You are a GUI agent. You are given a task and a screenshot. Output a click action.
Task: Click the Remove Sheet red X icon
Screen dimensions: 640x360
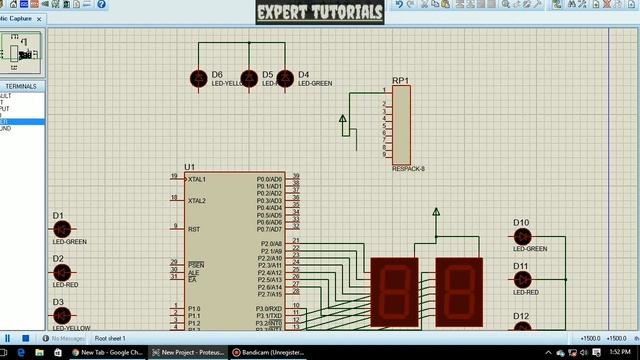(x=607, y=4)
